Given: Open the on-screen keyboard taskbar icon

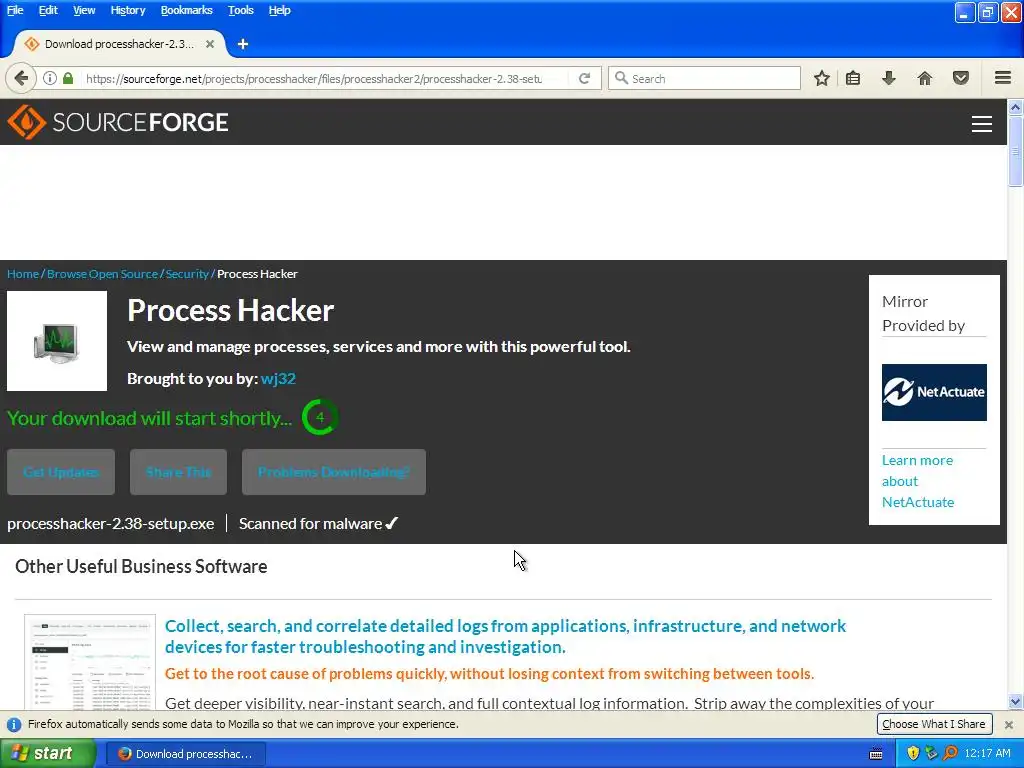Looking at the screenshot, I should click(876, 754).
